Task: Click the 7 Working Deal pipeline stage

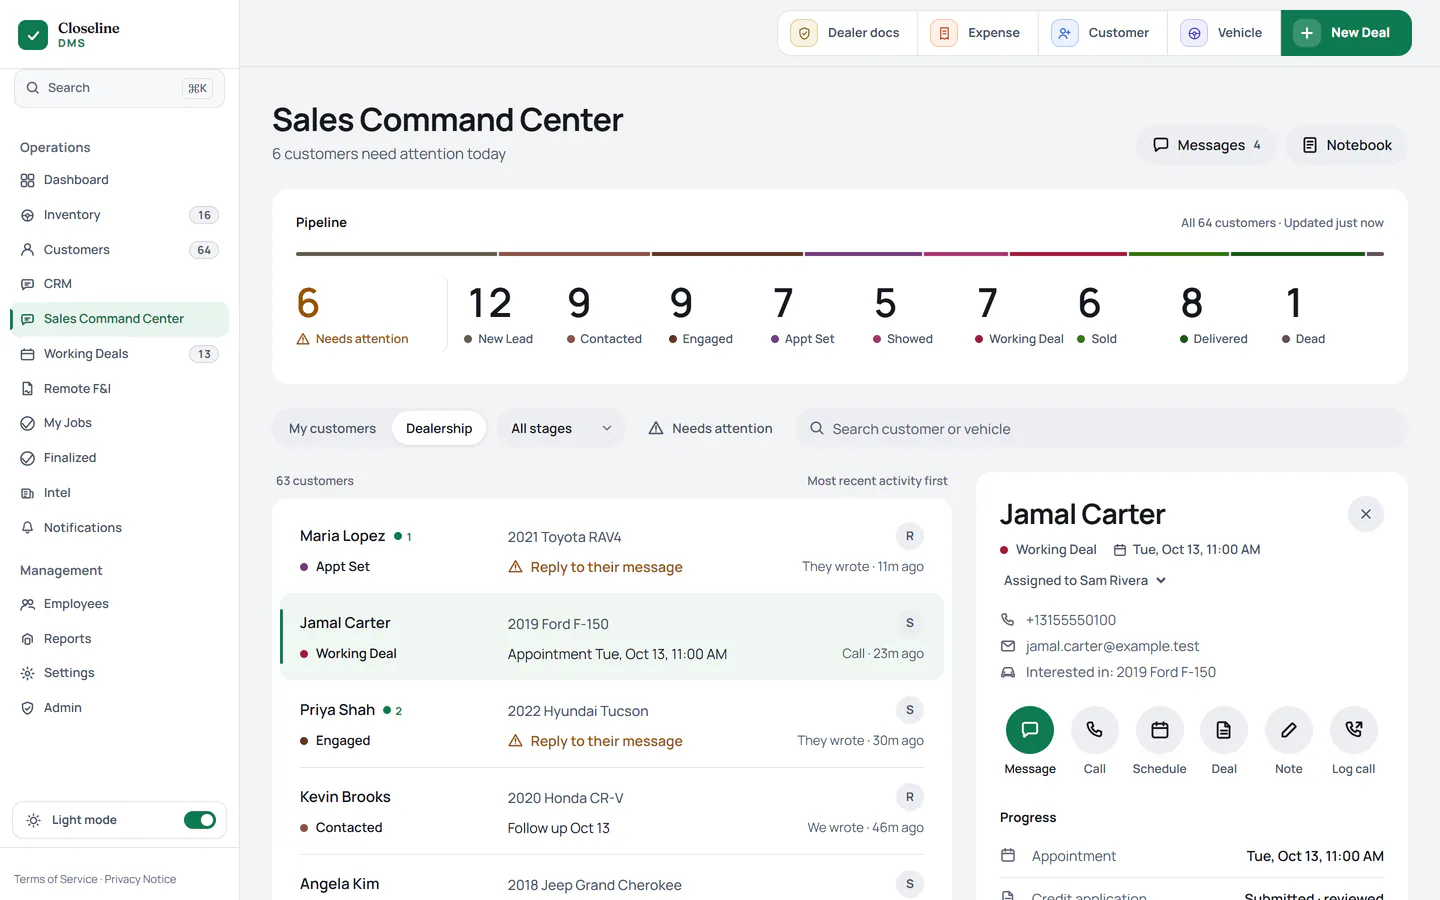Action: coord(1019,315)
